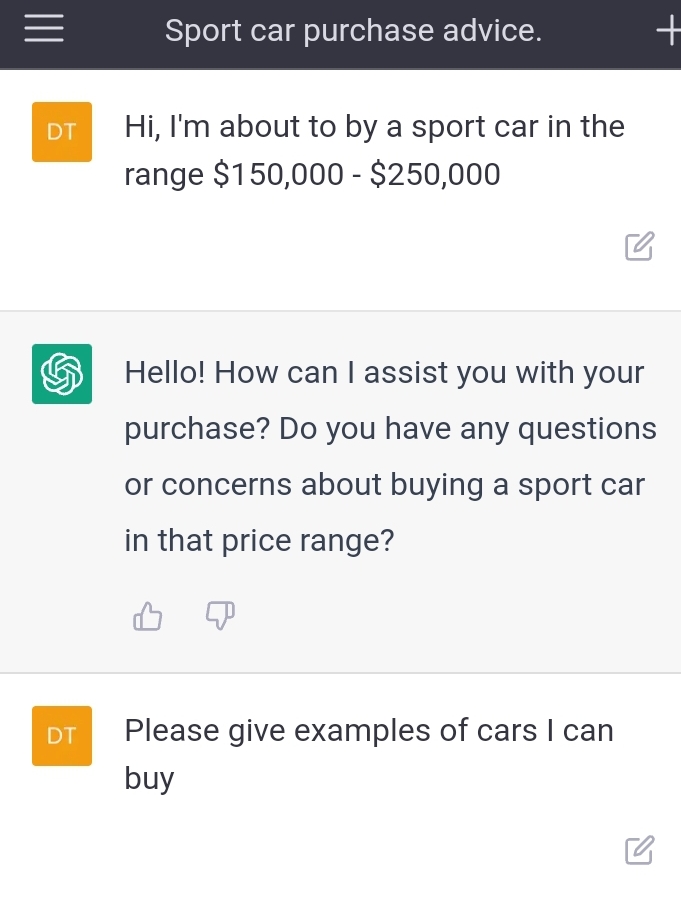
Task: Click the "in that price range?" line
Action: tap(259, 541)
